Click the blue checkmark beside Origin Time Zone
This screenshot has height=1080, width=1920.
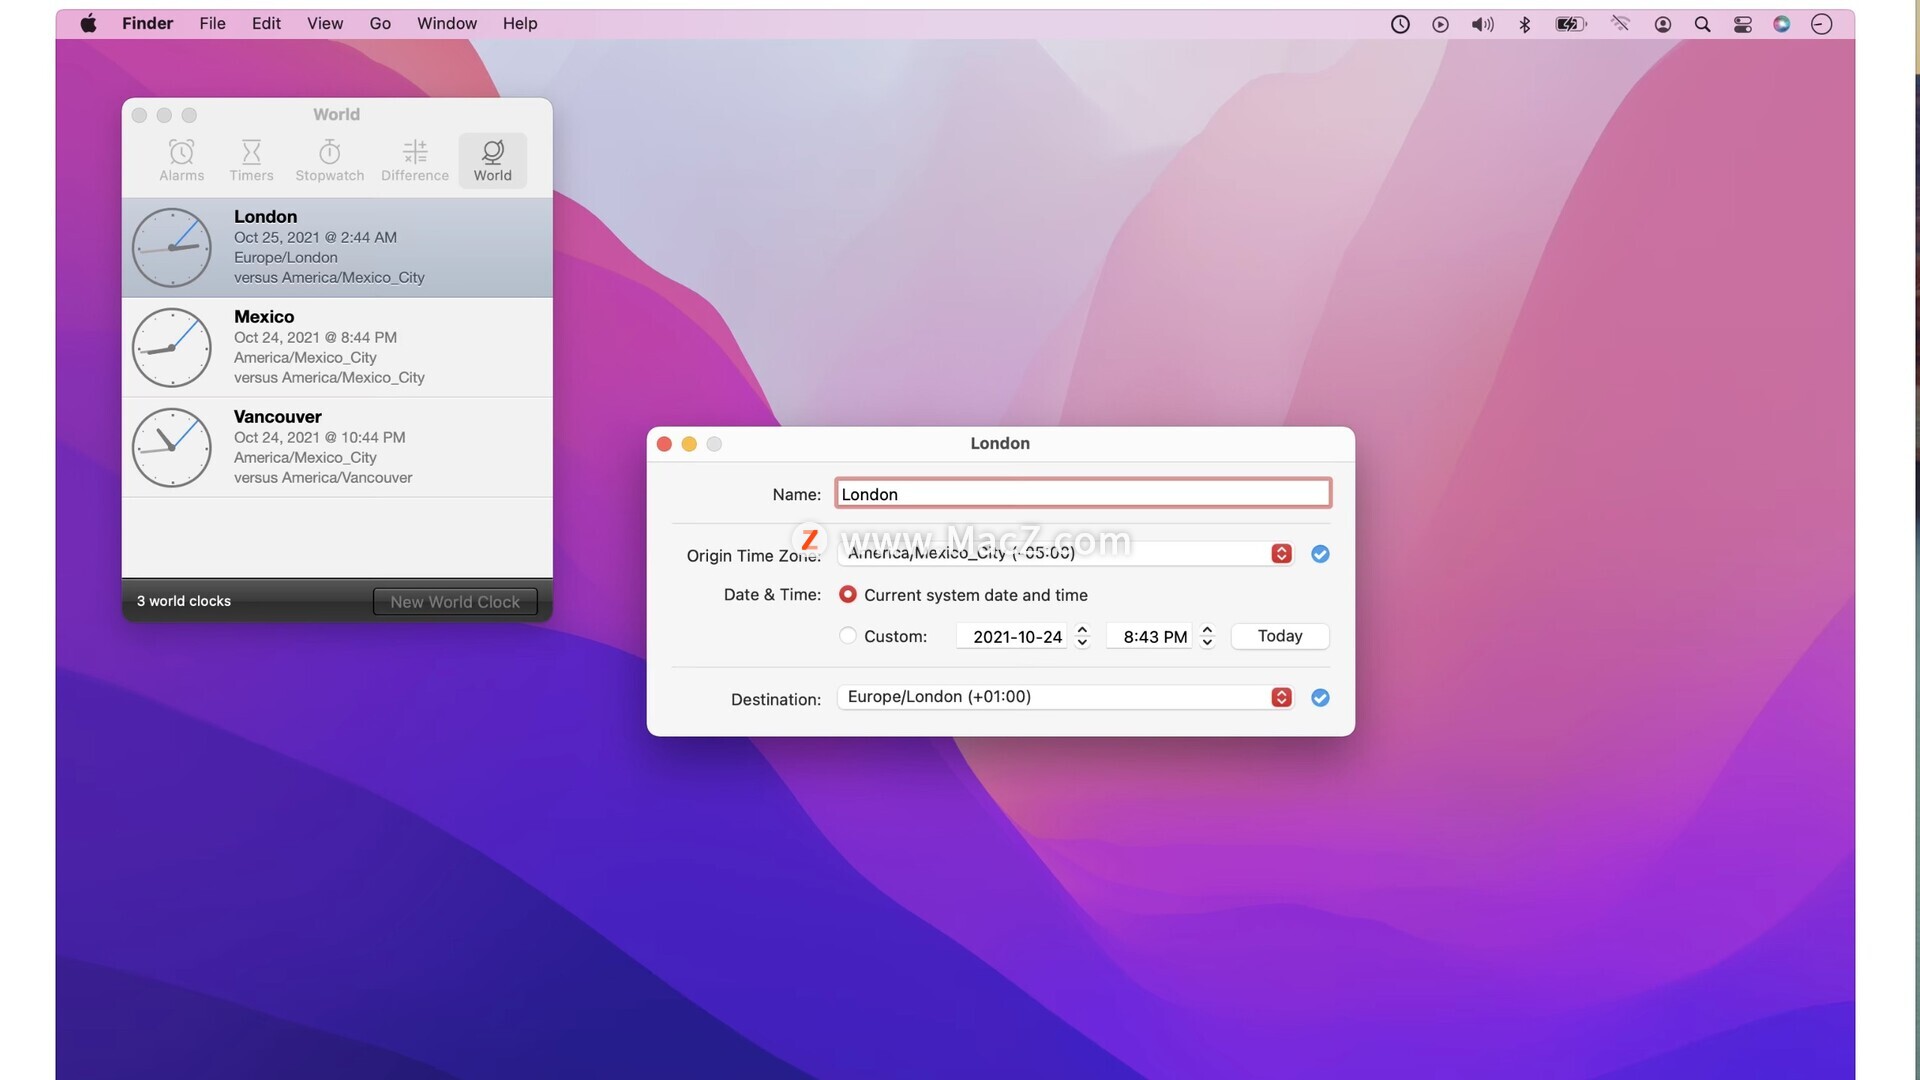1320,554
